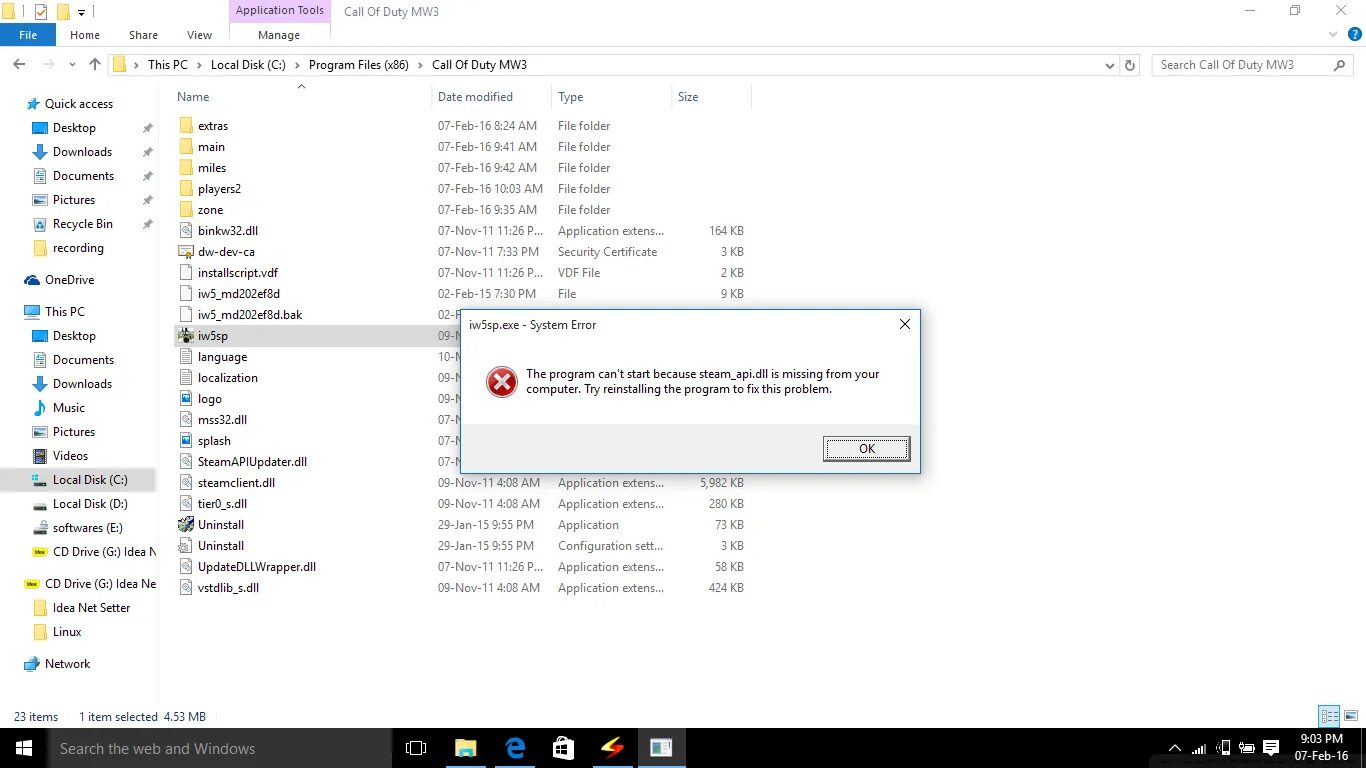
Task: Select the splash image file icon
Action: click(x=186, y=441)
